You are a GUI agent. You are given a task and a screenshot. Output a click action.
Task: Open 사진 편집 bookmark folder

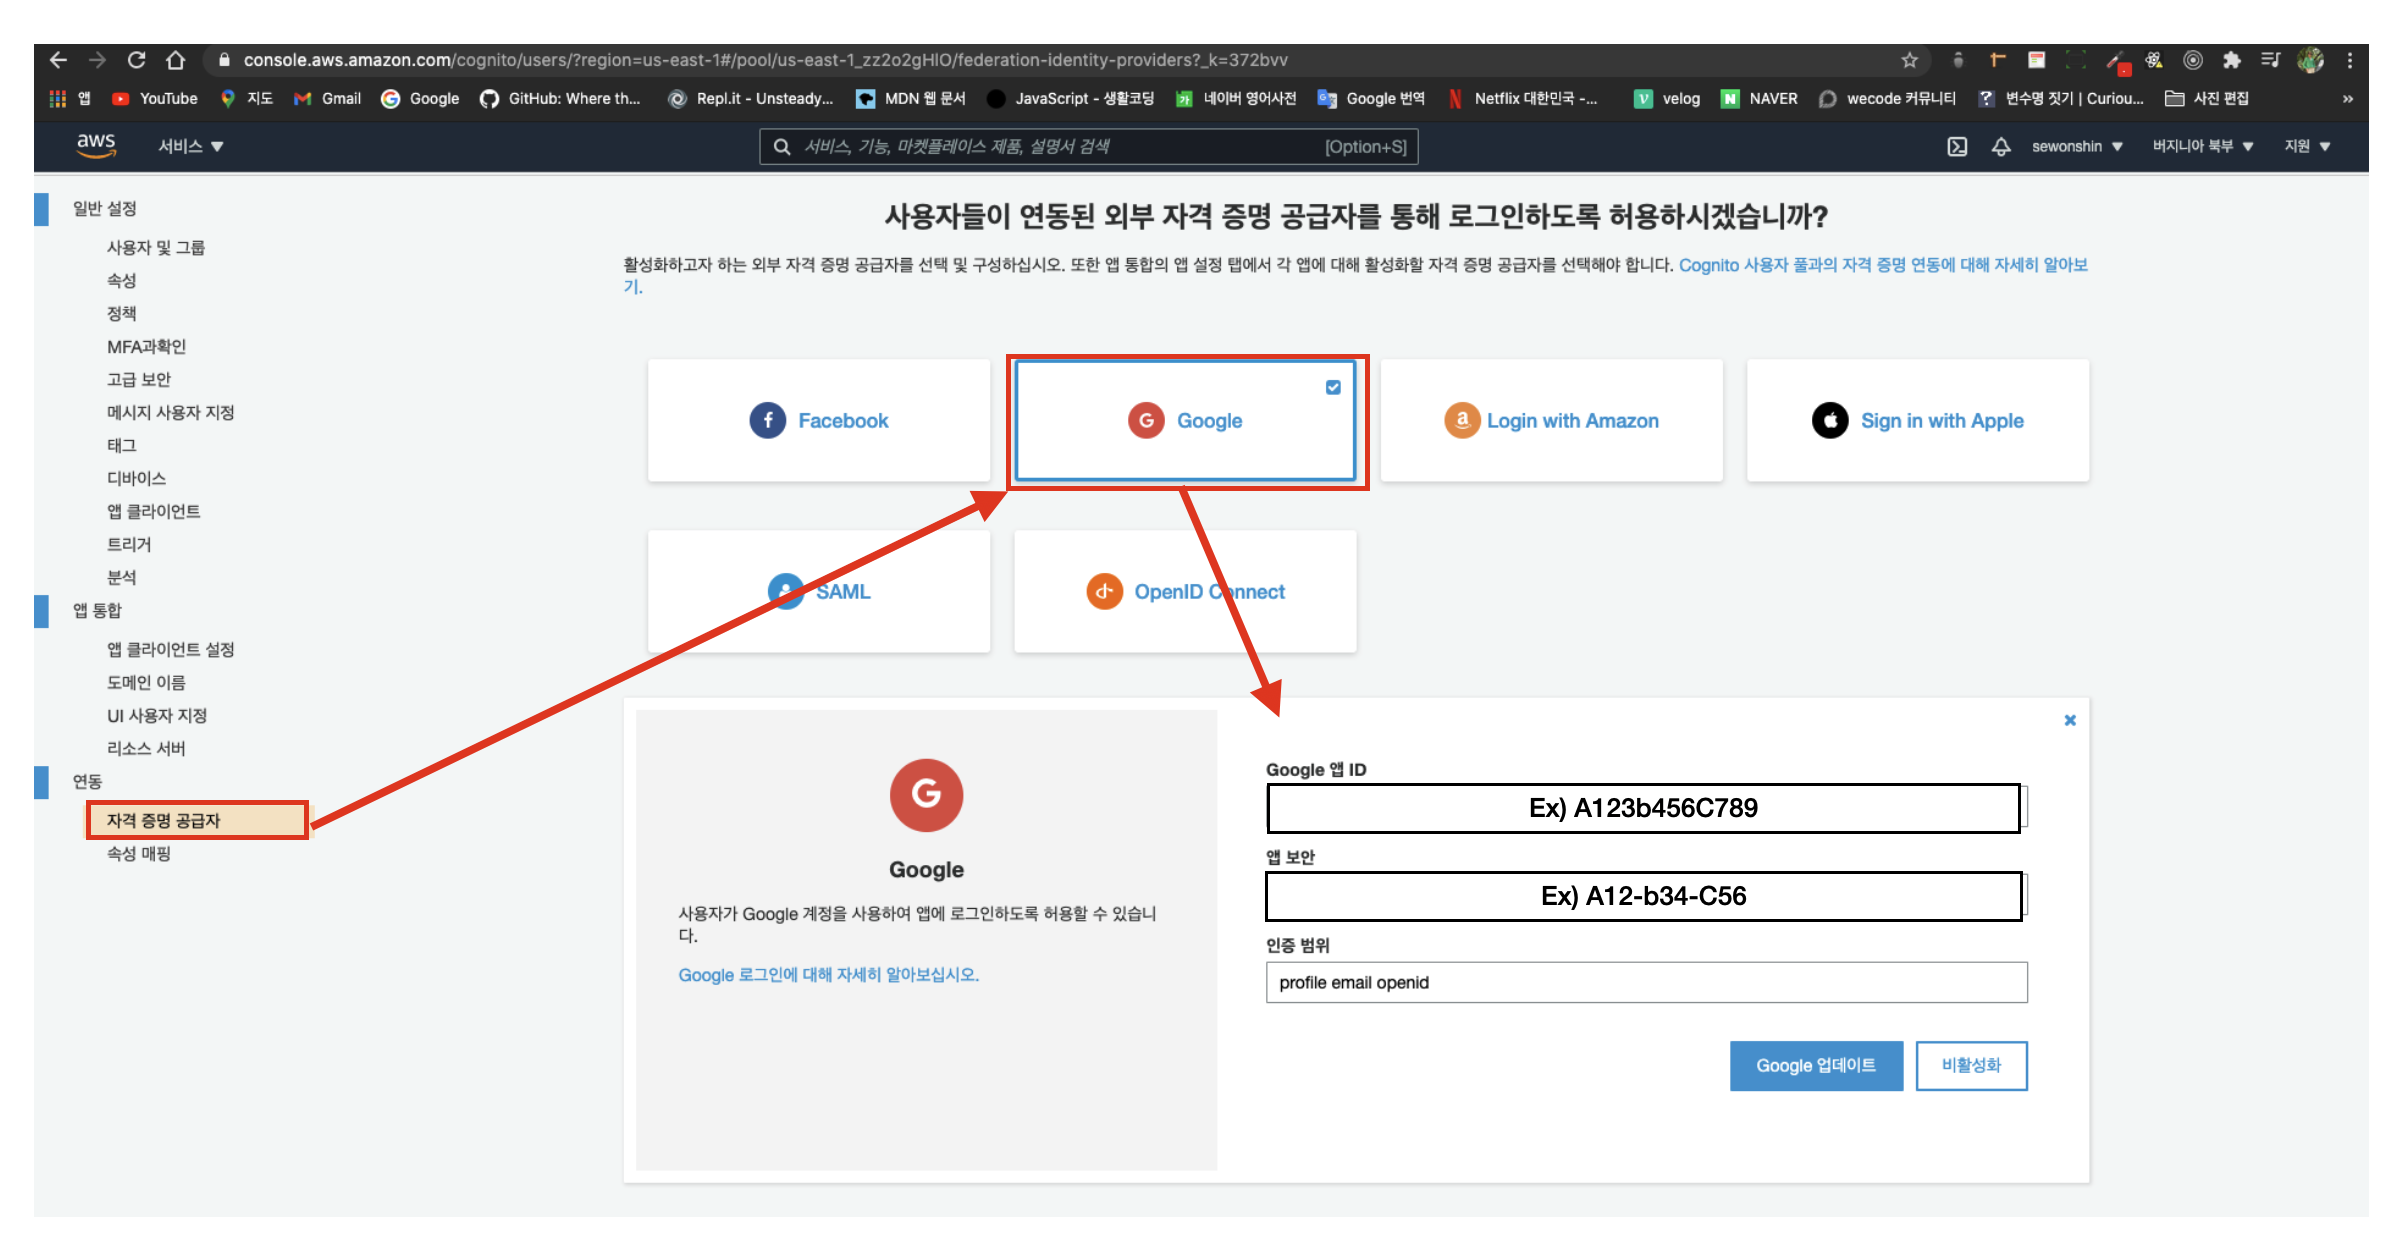(x=2207, y=98)
